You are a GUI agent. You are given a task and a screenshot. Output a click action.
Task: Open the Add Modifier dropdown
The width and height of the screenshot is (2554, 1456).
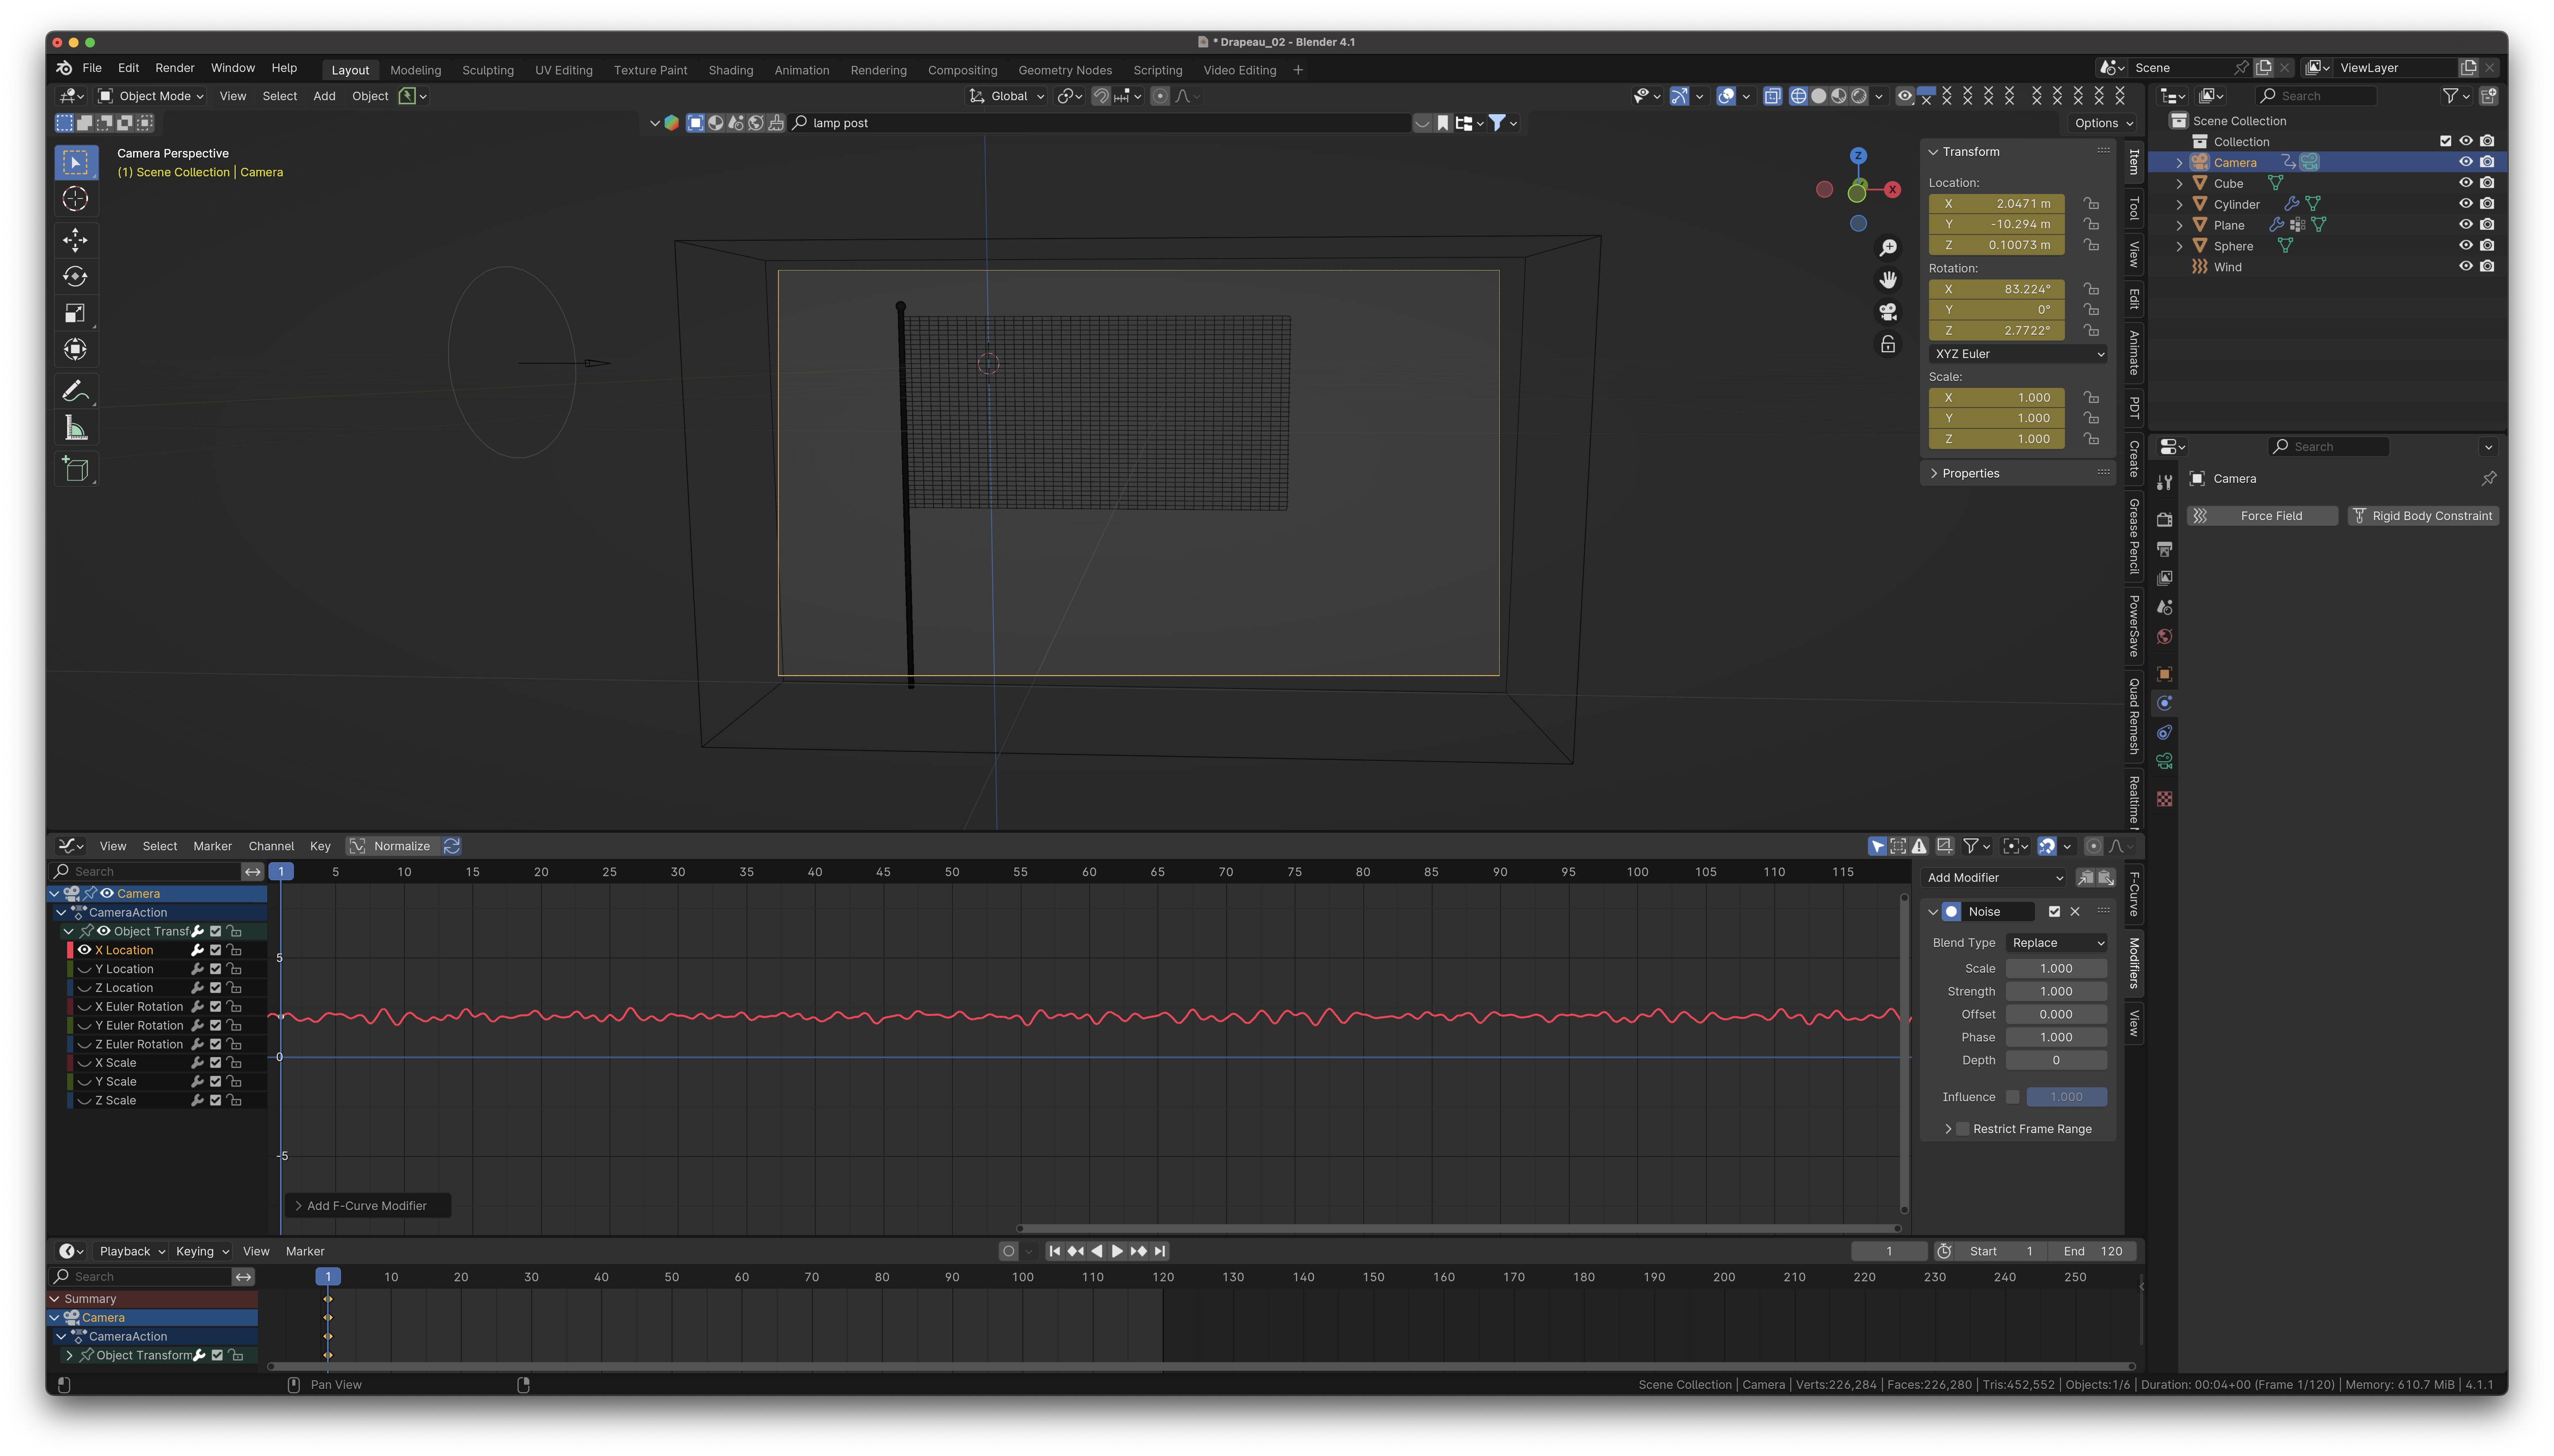pyautogui.click(x=1994, y=878)
